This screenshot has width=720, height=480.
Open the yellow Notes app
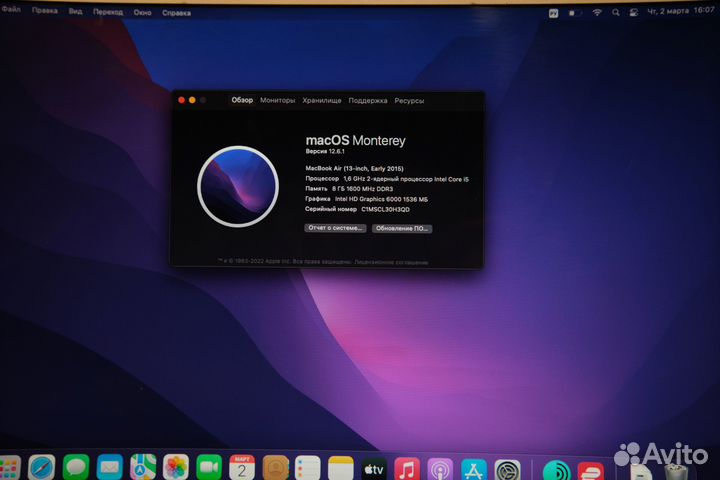coord(341,468)
